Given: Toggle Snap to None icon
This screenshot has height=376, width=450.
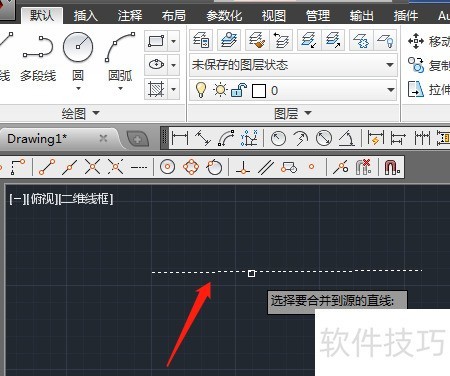Looking at the screenshot, I should pyautogui.click(x=364, y=167).
